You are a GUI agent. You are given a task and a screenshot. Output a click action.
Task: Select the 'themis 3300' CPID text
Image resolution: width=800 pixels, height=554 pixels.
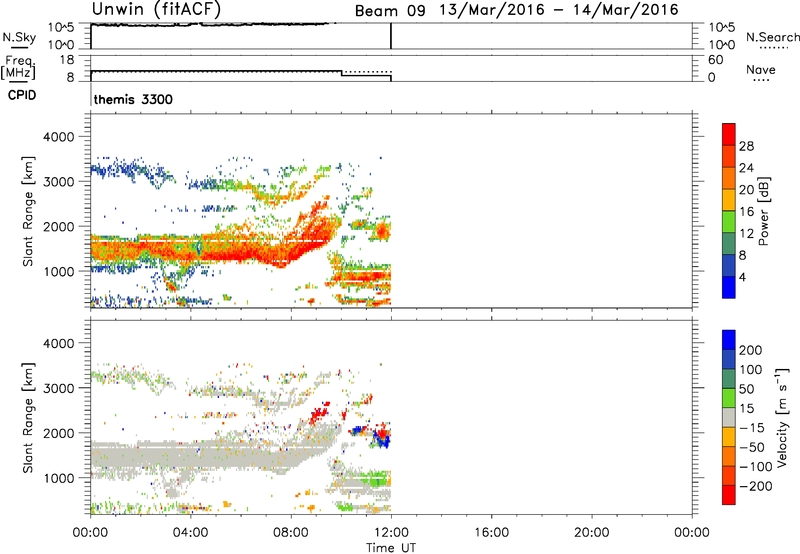click(x=133, y=99)
